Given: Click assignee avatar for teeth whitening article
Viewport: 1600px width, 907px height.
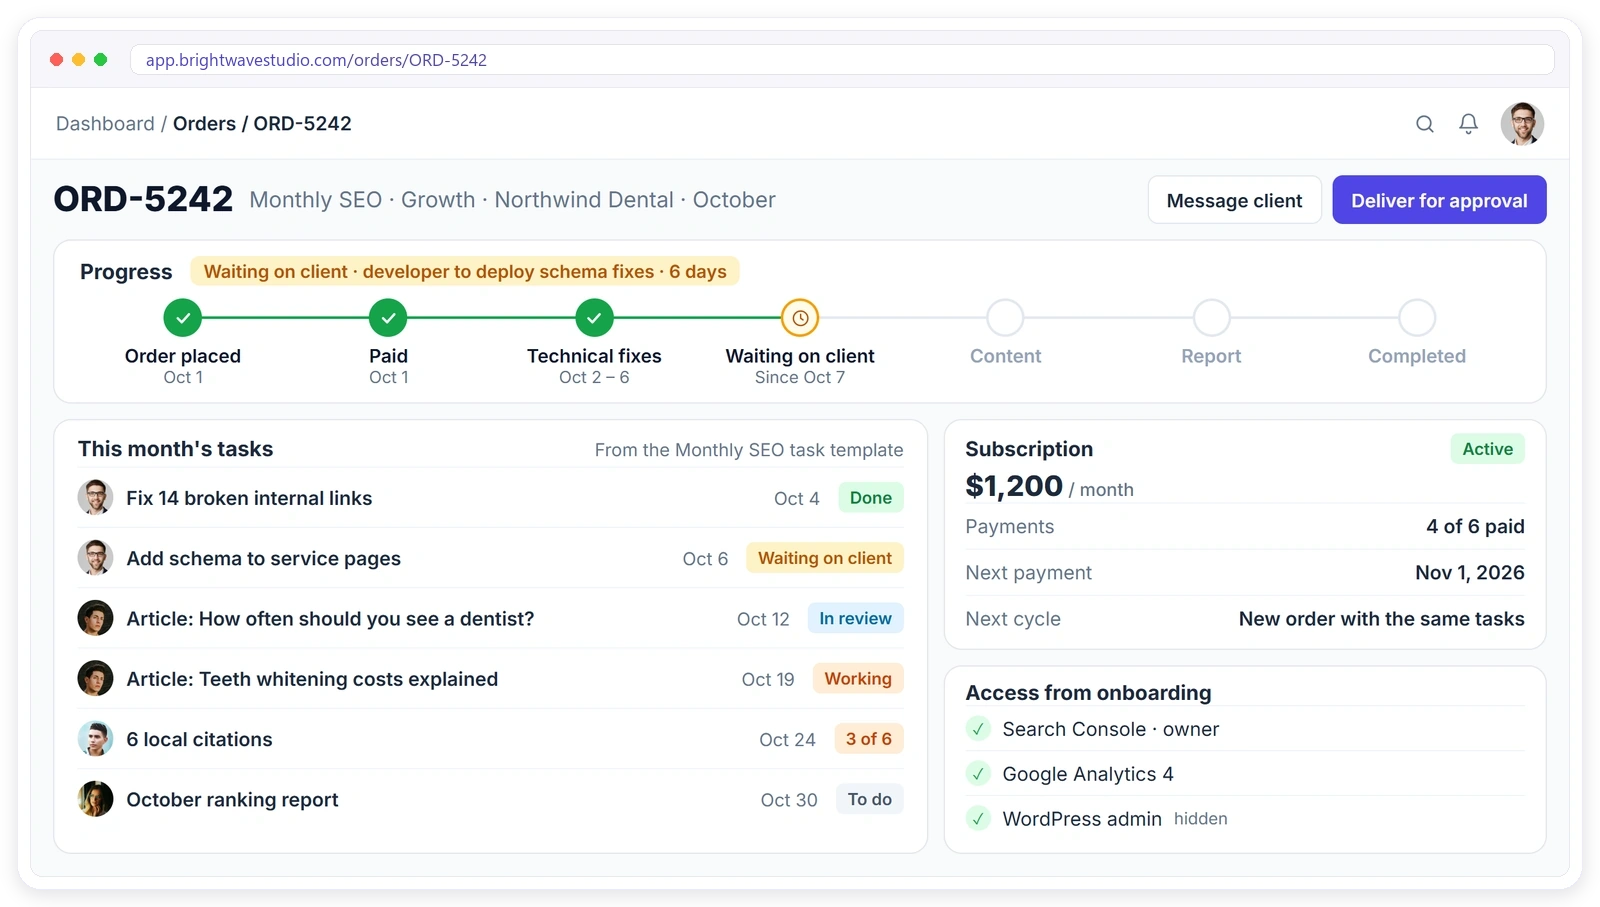Looking at the screenshot, I should [x=95, y=679].
